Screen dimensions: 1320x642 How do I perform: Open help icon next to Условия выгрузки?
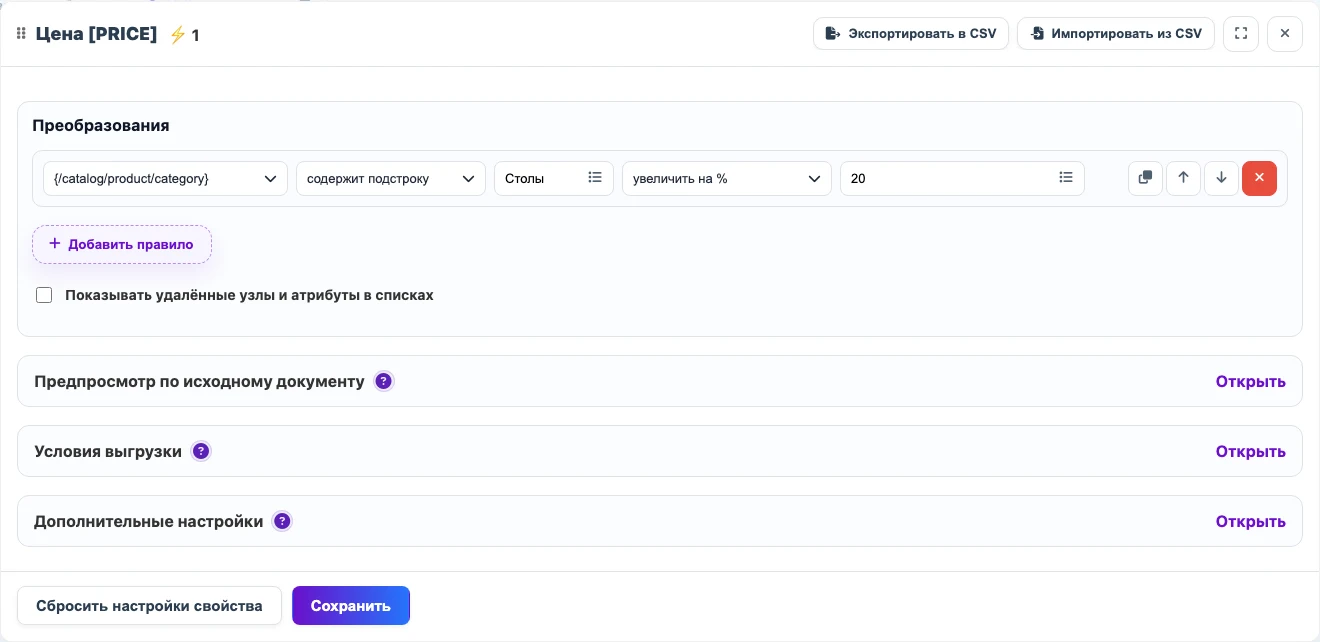[201, 451]
